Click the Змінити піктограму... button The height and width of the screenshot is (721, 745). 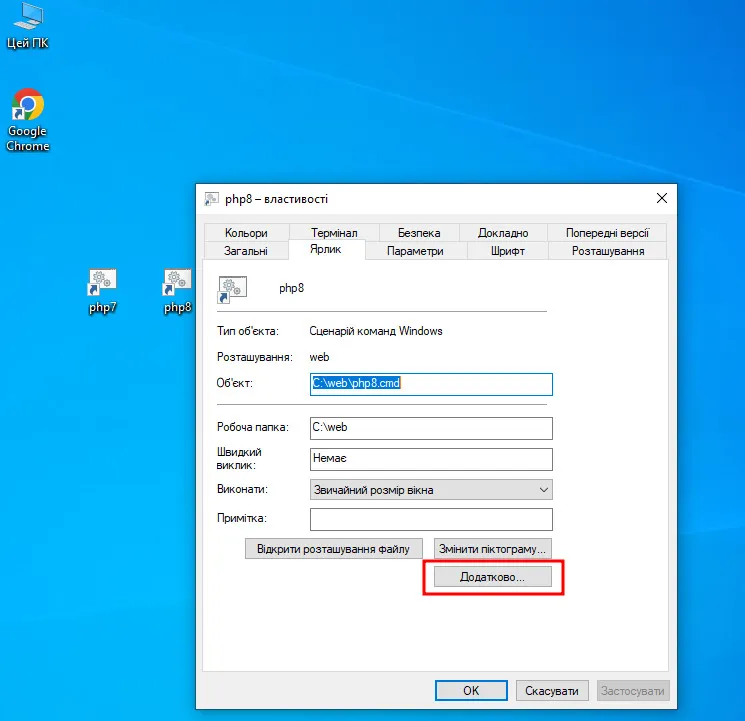point(491,548)
